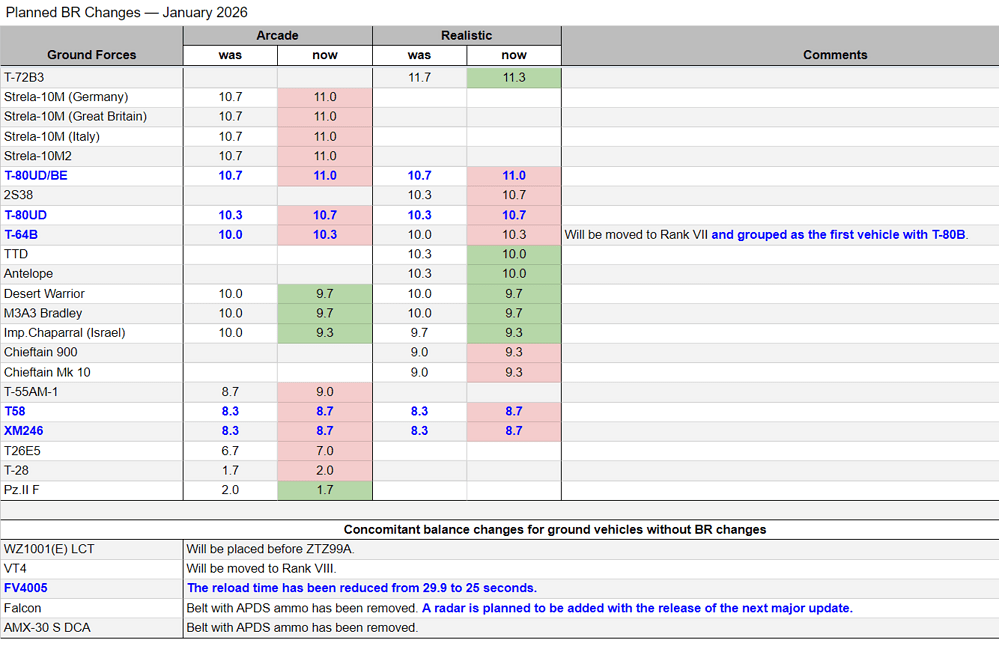Click the Realistic header cell
This screenshot has width=999, height=649.
467,35
